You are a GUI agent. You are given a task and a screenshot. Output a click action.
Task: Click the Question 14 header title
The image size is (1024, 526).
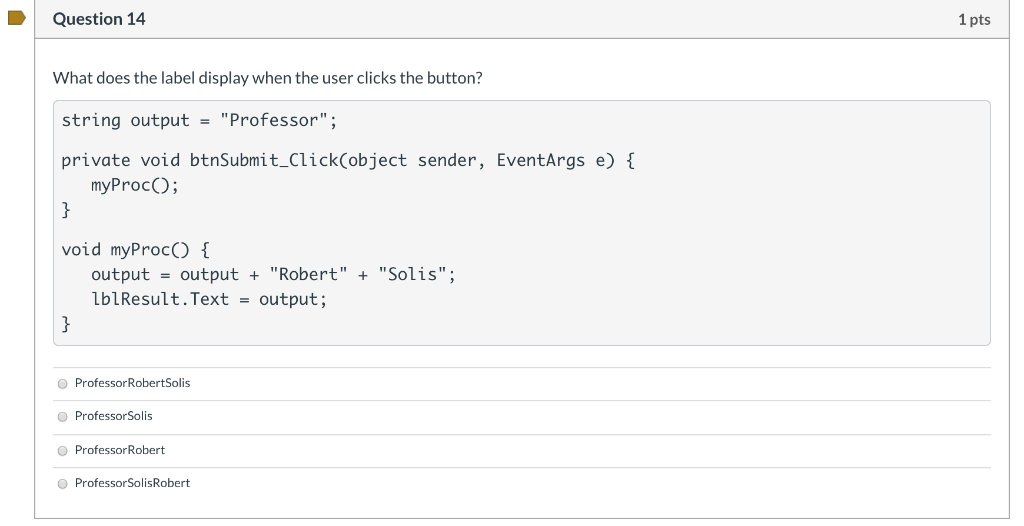99,19
